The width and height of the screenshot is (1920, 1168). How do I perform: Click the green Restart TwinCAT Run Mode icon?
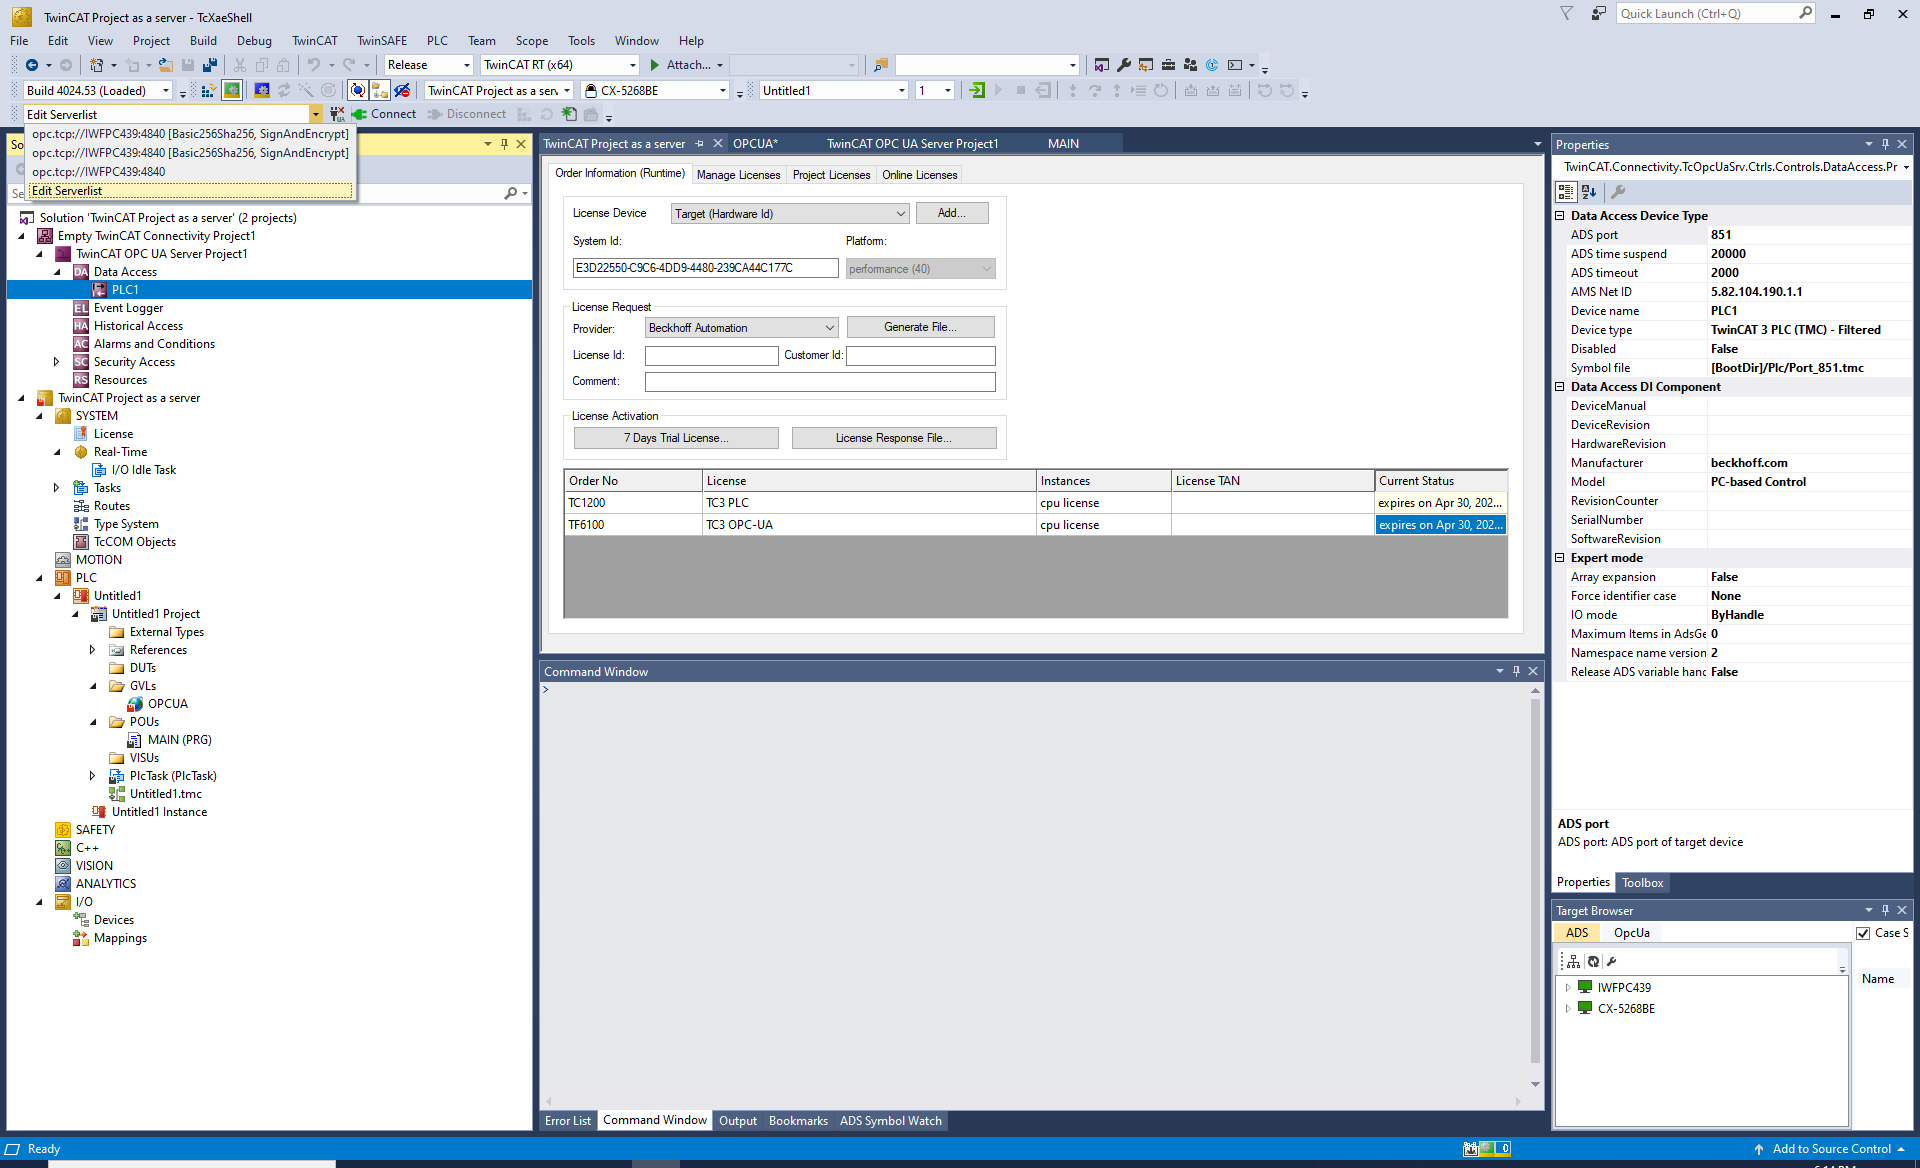(232, 91)
